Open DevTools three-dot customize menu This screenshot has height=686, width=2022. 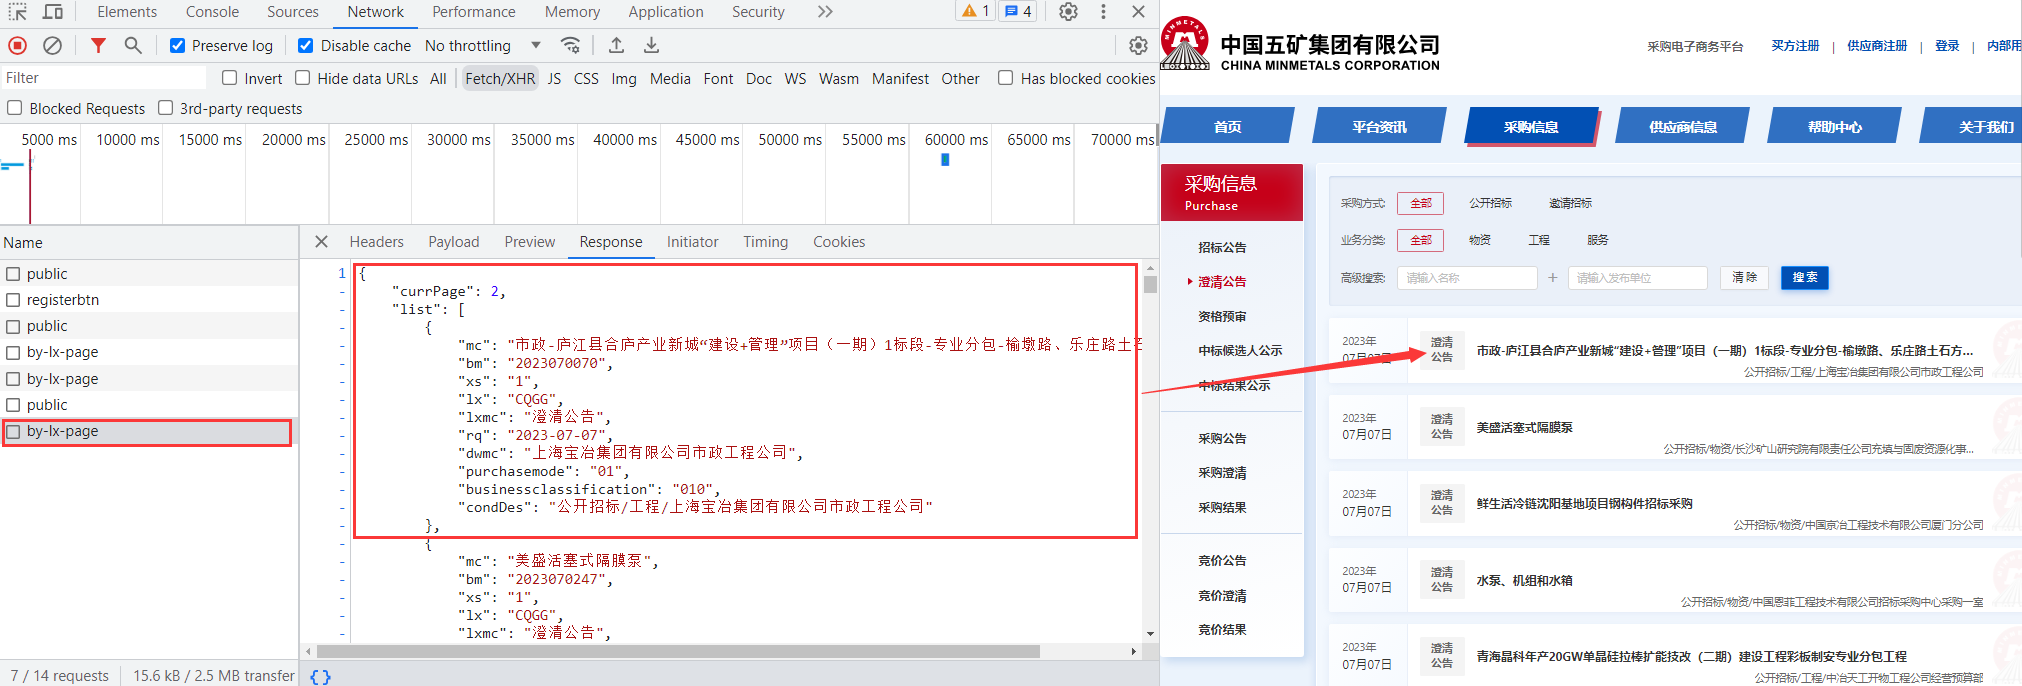click(1103, 12)
